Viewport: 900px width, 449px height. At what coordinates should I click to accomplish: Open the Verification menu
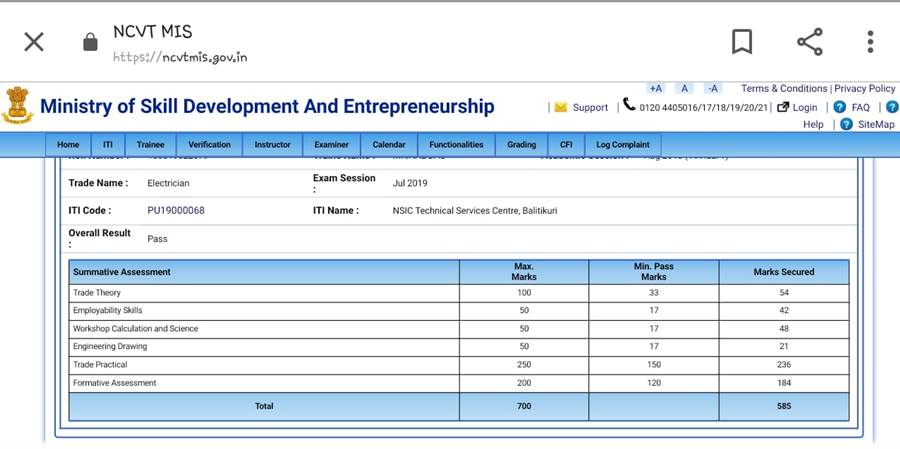click(x=210, y=145)
